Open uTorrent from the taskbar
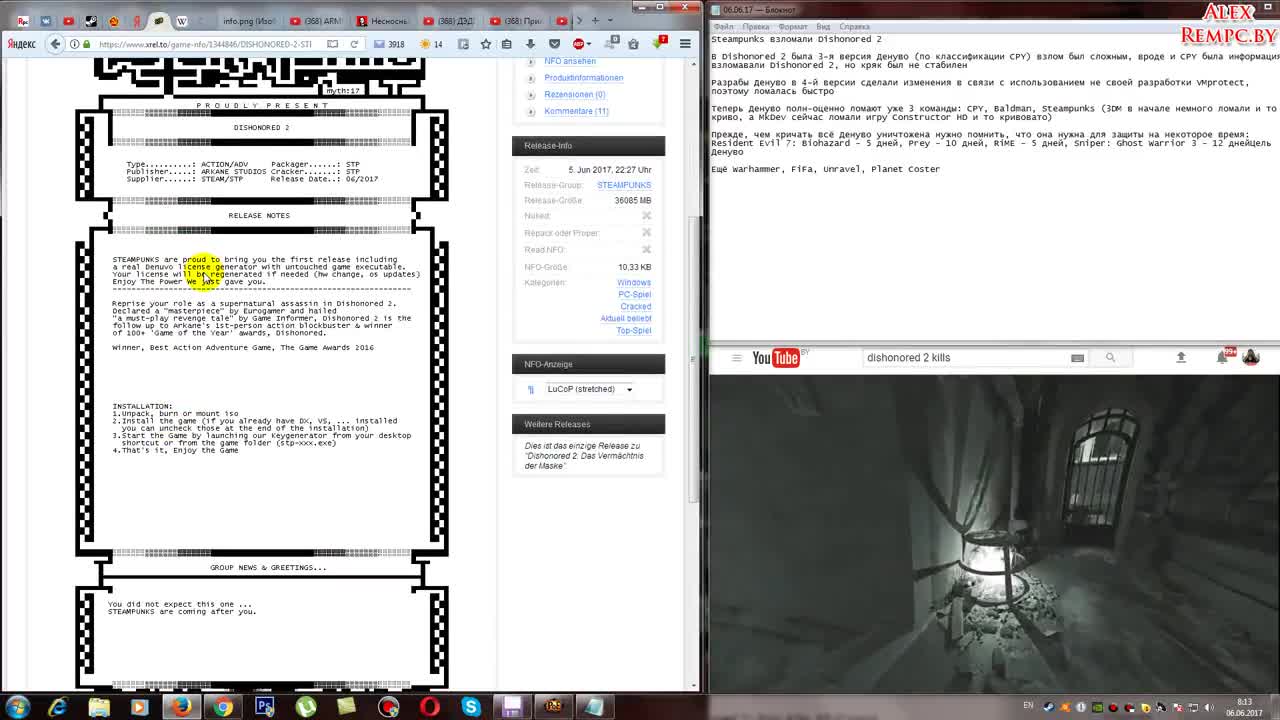Image resolution: width=1280 pixels, height=720 pixels. point(305,707)
